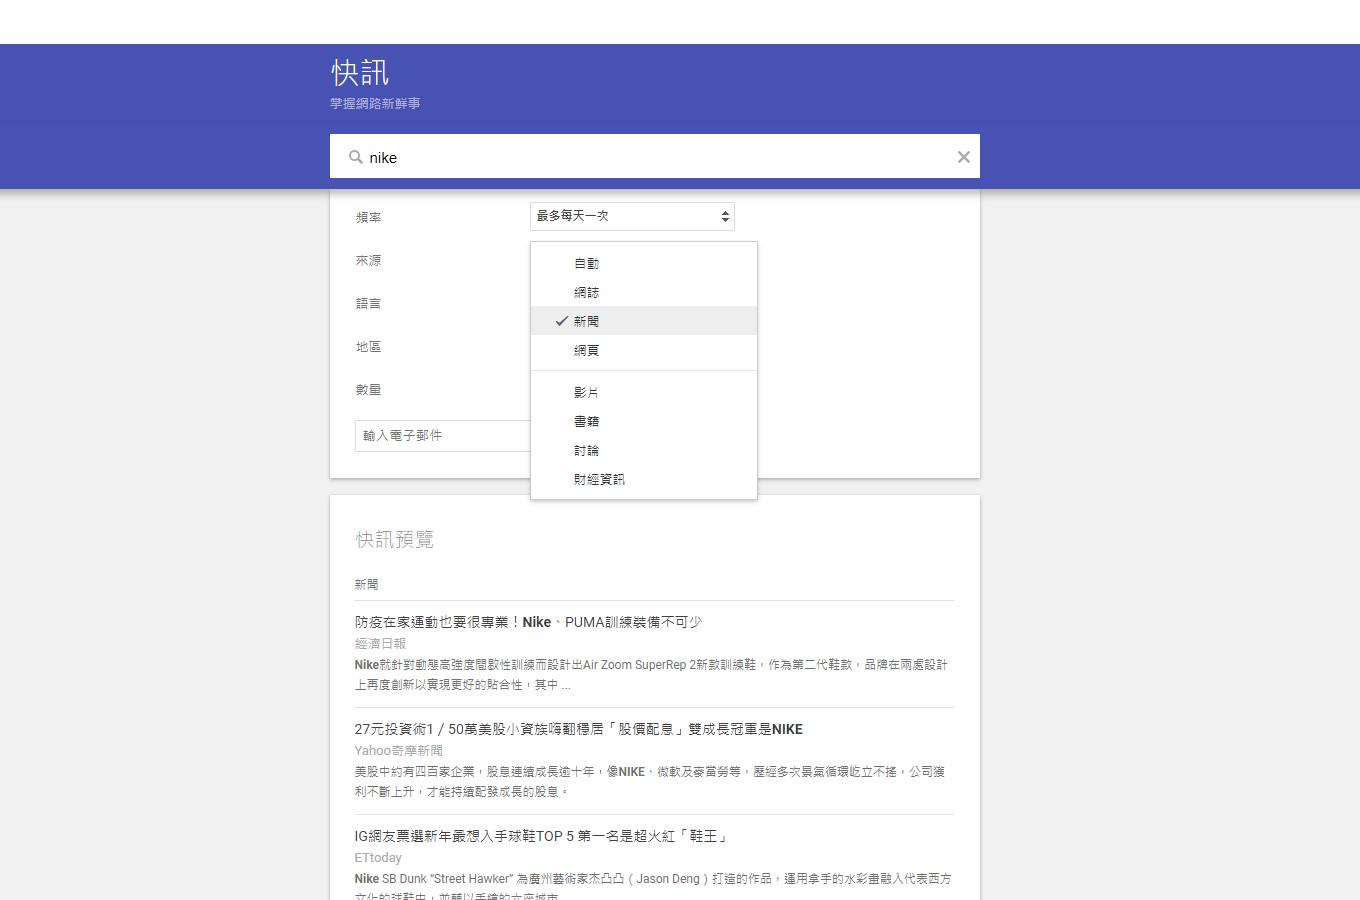
Task: Click the 來源 row to expand its options
Action: coord(368,260)
